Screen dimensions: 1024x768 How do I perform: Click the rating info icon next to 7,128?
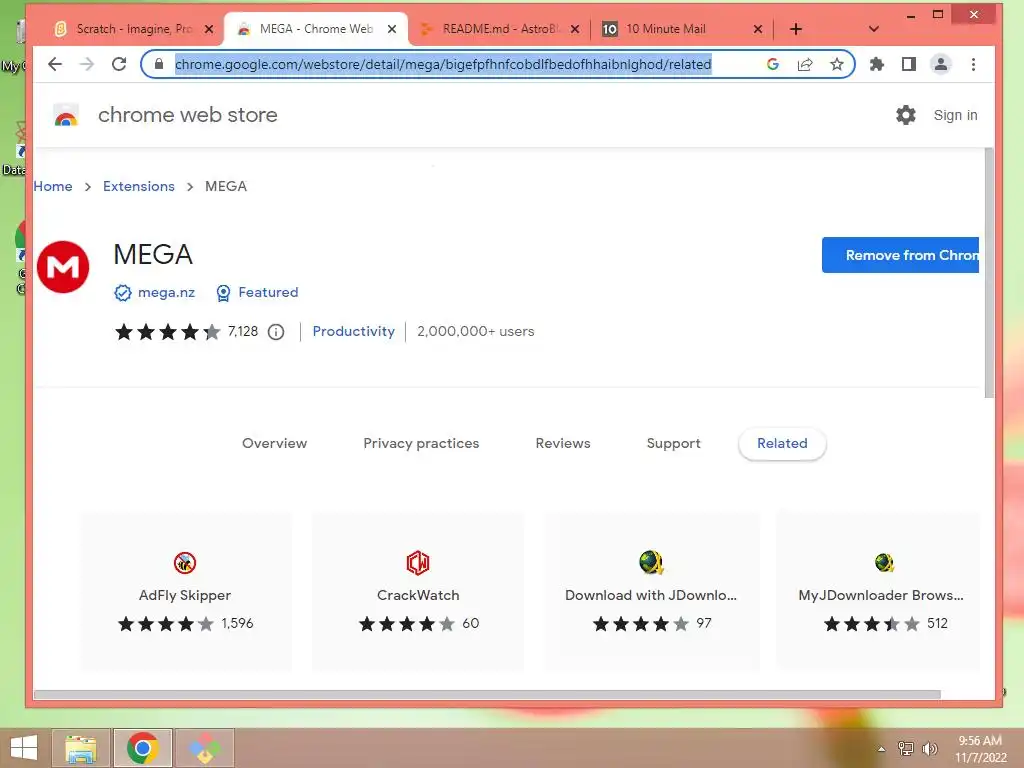[x=276, y=332]
